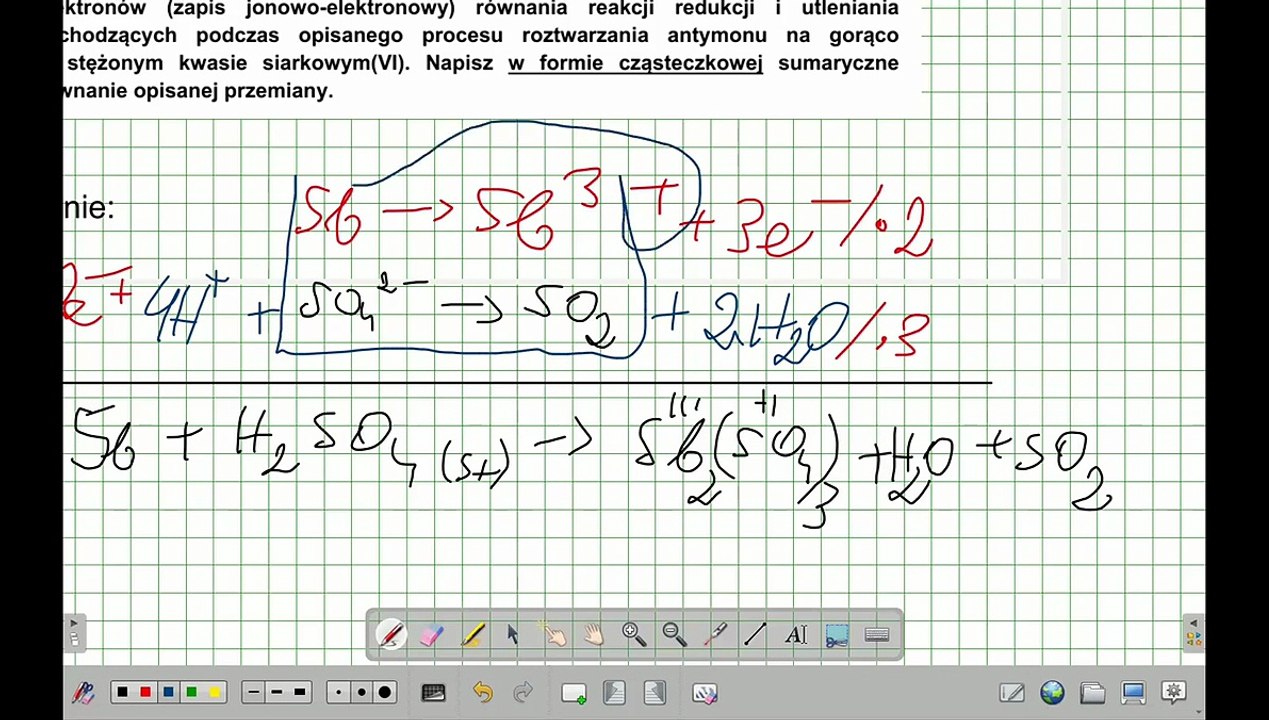Viewport: 1269px width, 720px height.
Task: Choose the thick line width
Action: coord(300,692)
